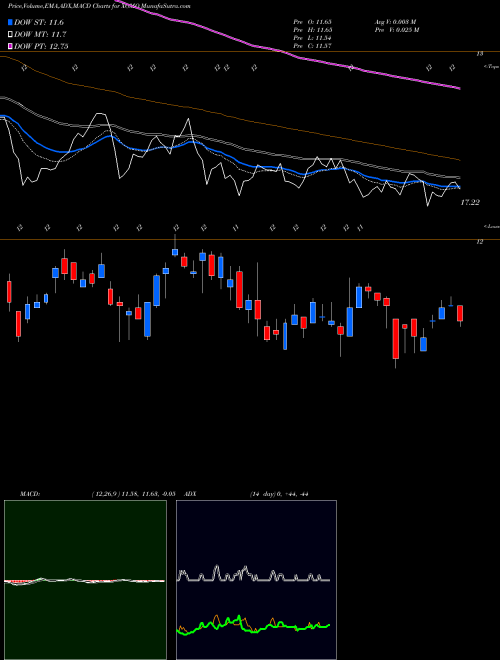Screen dimensions: 500x660
Task: Click the white DOW MT legend swatch
Action: (11, 35)
